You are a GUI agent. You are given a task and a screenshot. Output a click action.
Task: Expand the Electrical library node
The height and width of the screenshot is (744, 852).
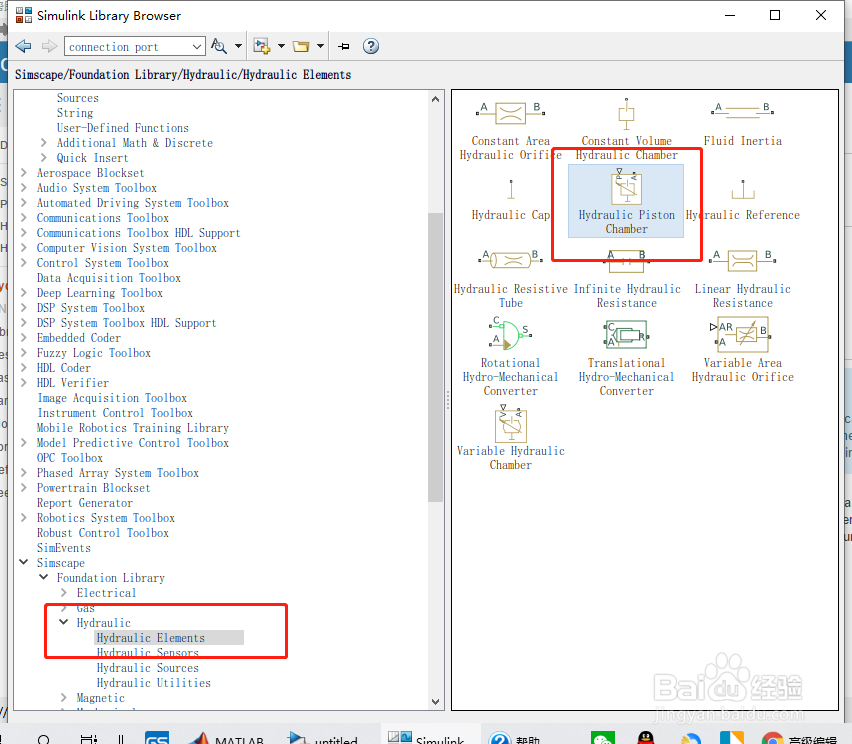64,592
